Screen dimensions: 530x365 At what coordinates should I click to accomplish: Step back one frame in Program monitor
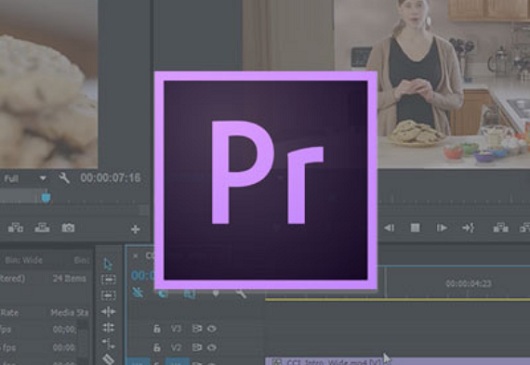(389, 228)
